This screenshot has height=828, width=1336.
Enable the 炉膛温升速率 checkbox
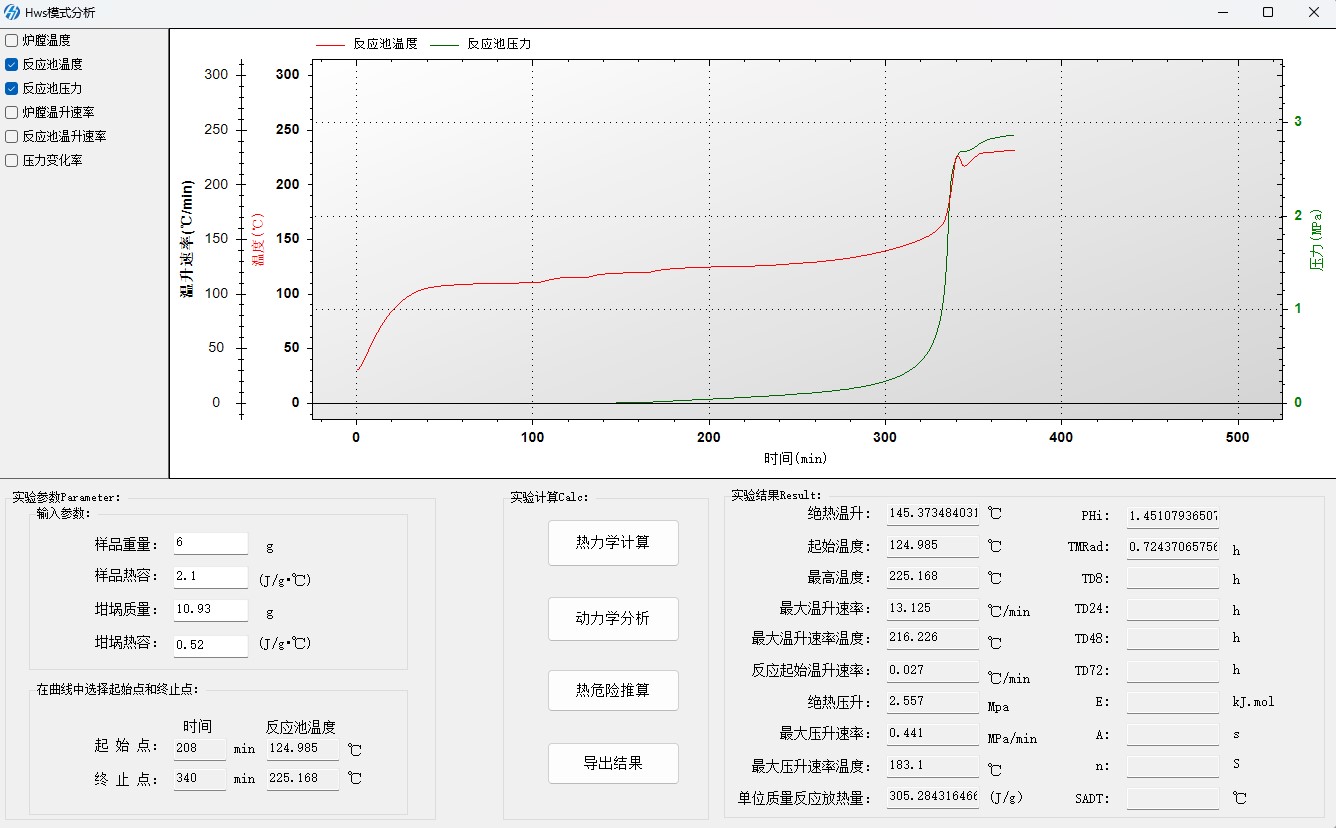pyautogui.click(x=12, y=113)
